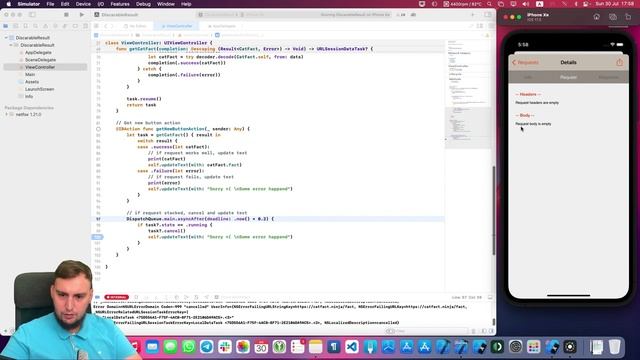Open Photos from the Dock
Image resolution: width=640 pixels, height=360 pixels.
[242, 347]
